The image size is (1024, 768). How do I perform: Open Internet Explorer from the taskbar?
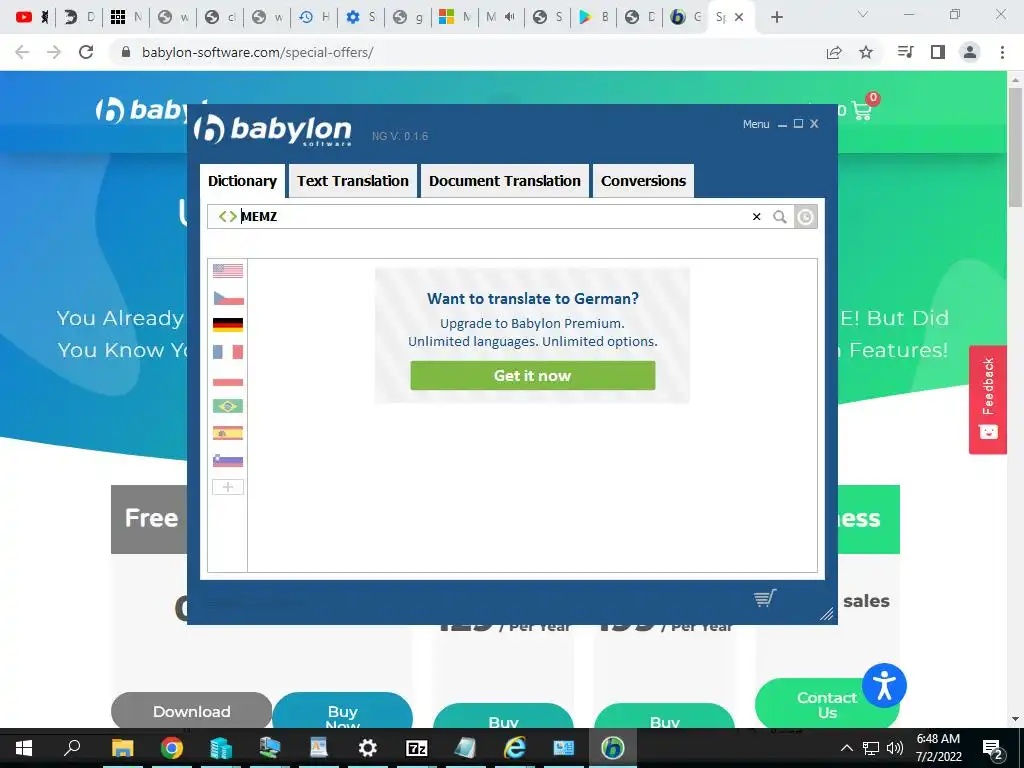515,748
